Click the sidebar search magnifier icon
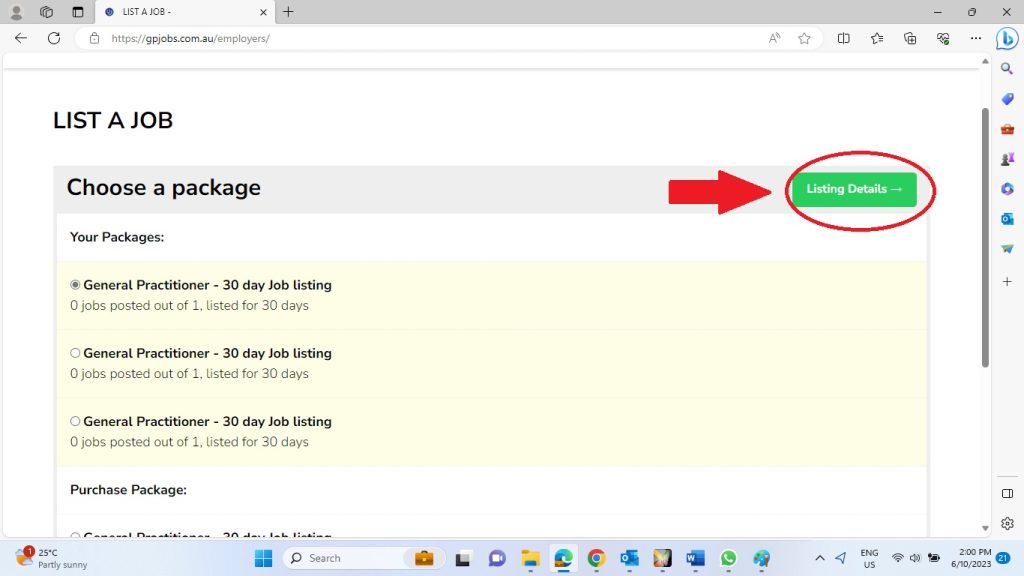1024x576 pixels. click(x=1007, y=69)
